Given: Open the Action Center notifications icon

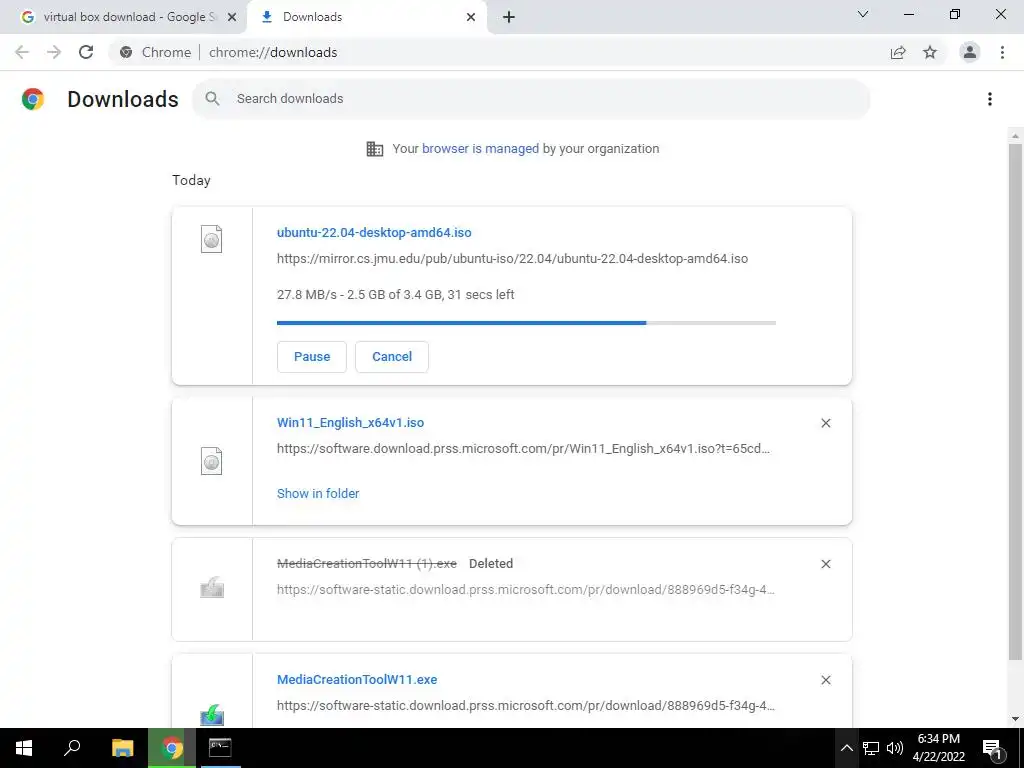Looking at the screenshot, I should 992,748.
